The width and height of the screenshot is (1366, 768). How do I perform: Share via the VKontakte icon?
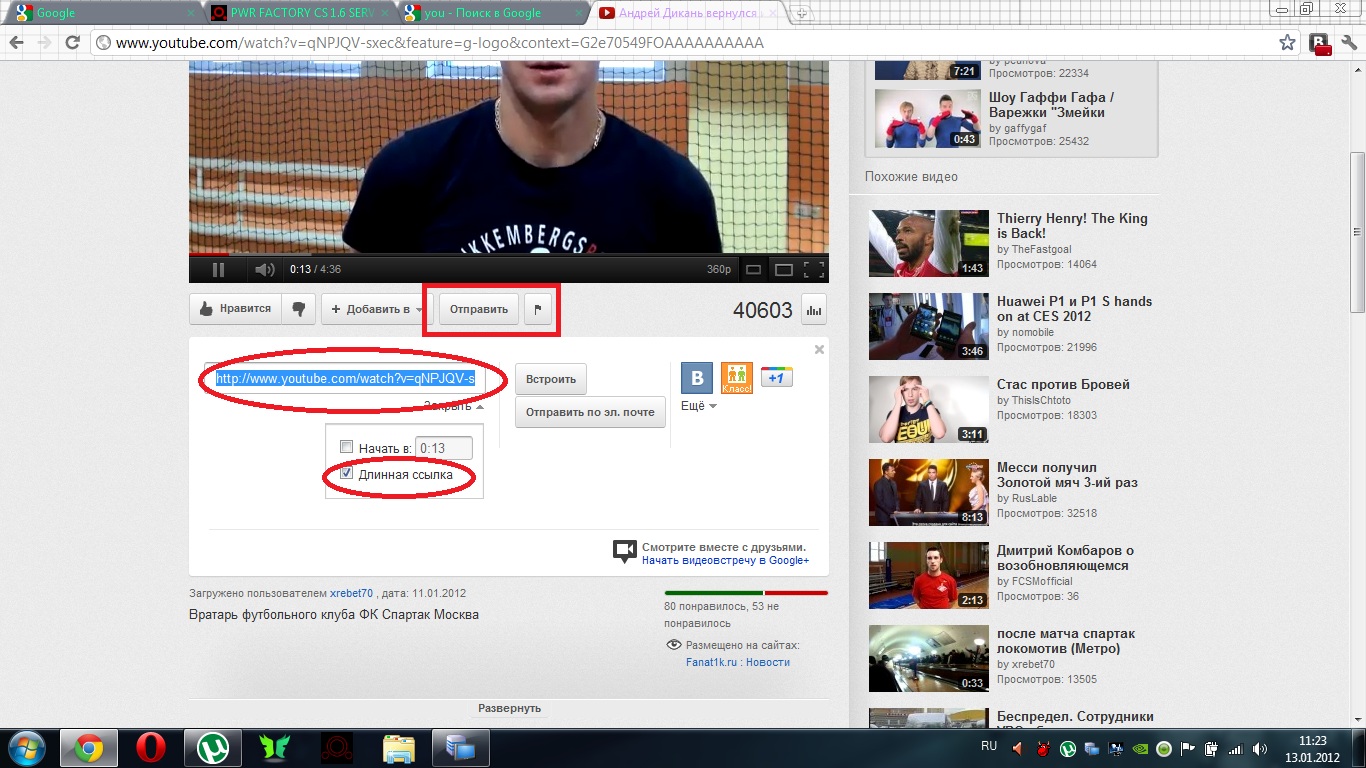pos(696,378)
